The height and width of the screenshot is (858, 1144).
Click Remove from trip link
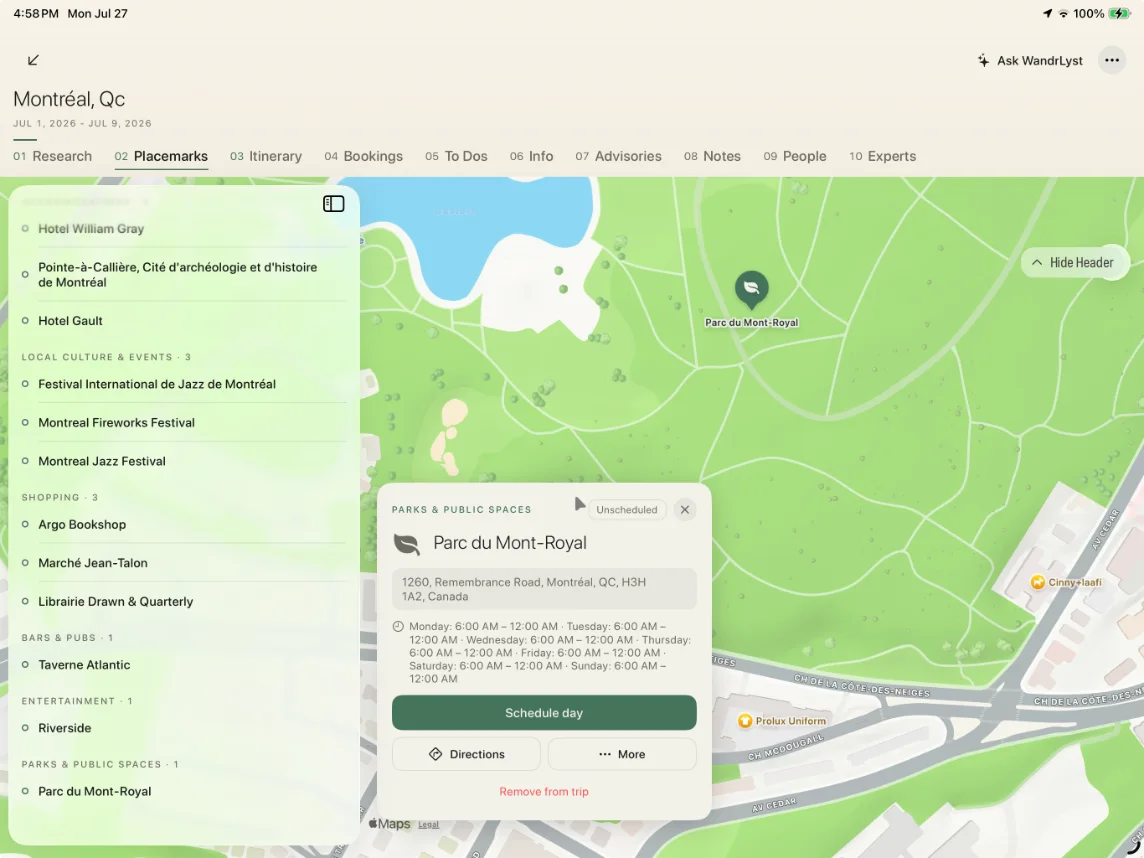[x=544, y=792]
